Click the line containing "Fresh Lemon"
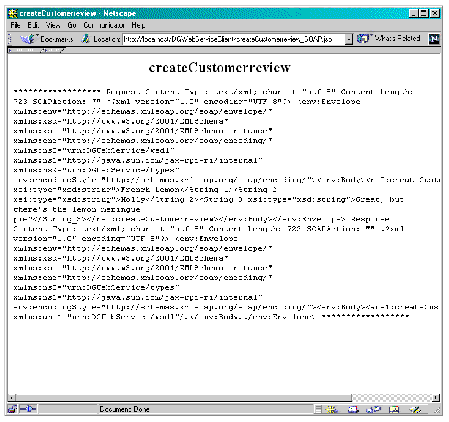The width and height of the screenshot is (449, 422). coord(145,190)
